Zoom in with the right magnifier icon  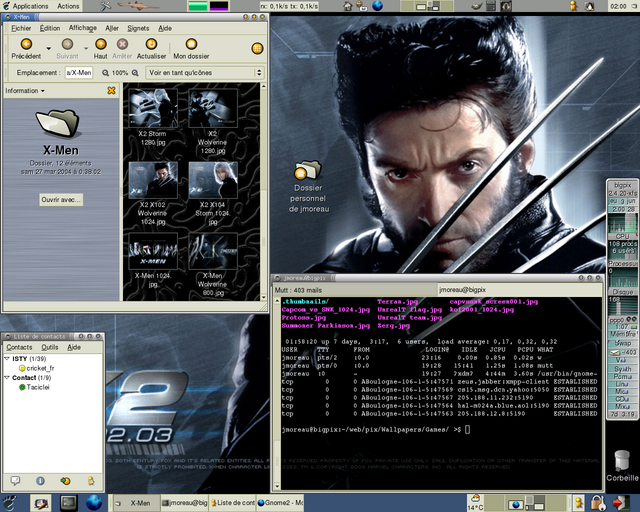(135, 73)
